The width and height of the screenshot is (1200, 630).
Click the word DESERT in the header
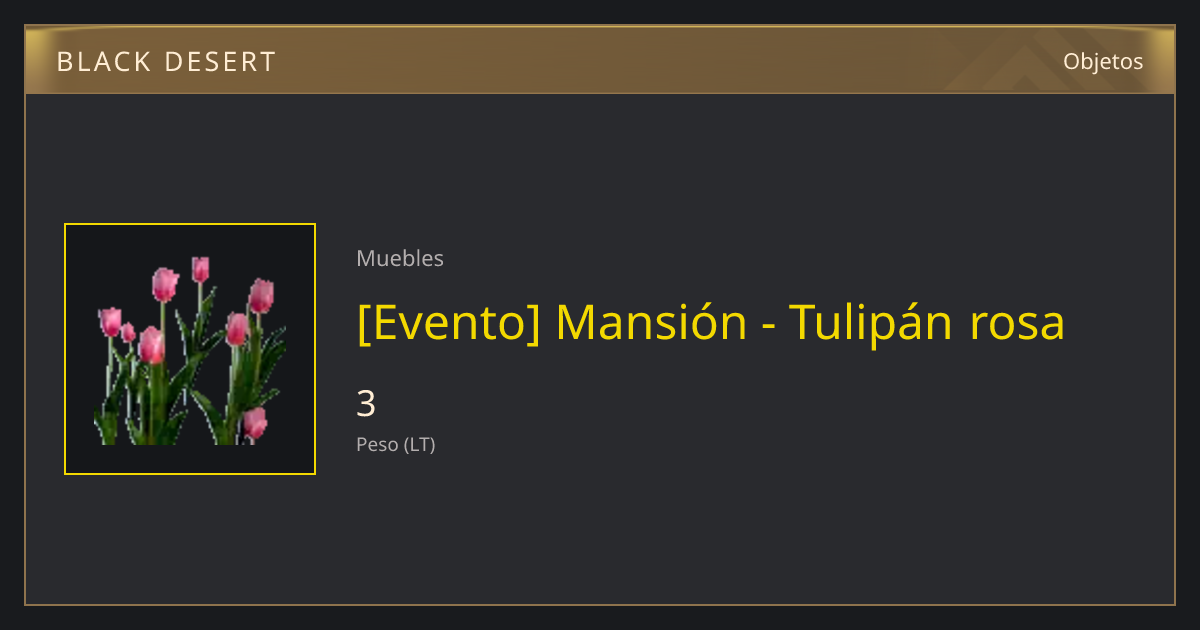[x=221, y=62]
